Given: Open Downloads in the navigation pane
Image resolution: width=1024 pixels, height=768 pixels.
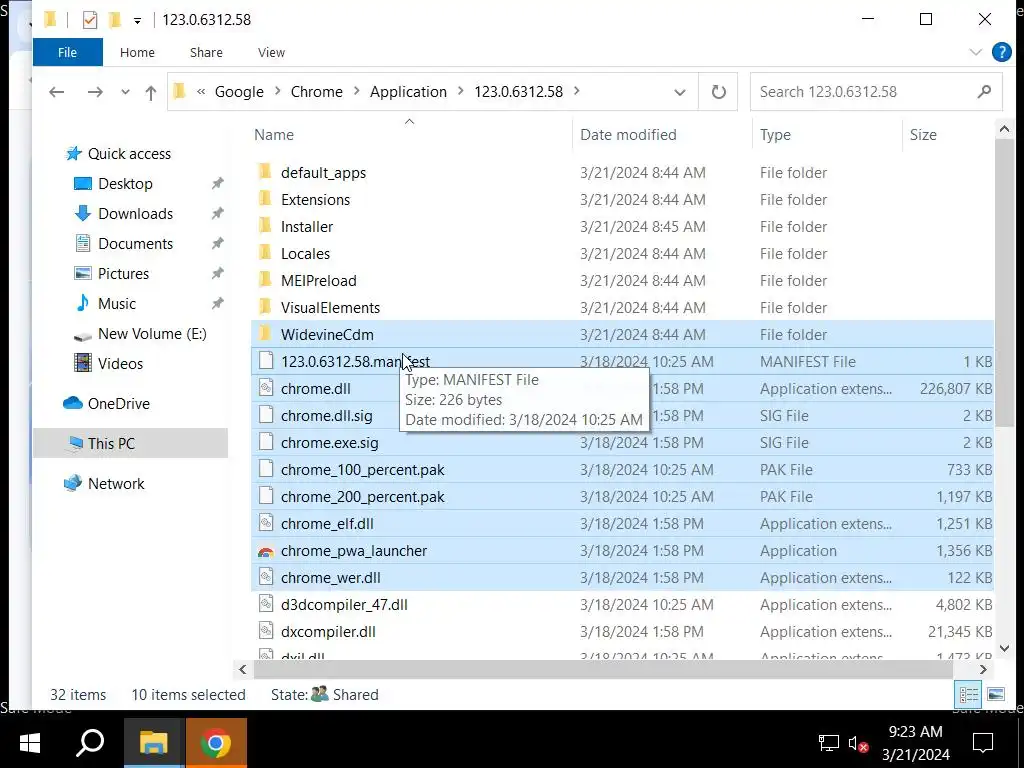Looking at the screenshot, I should 135,214.
